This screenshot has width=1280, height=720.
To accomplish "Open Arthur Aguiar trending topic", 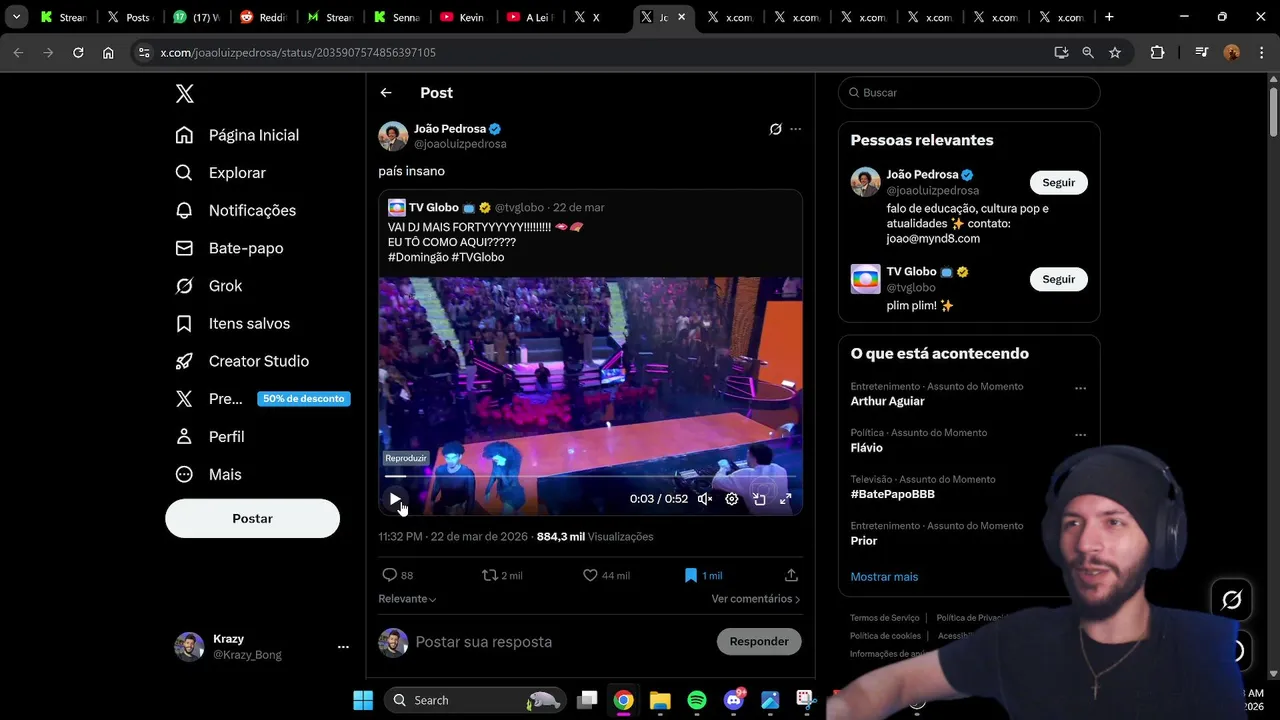I will click(x=887, y=401).
